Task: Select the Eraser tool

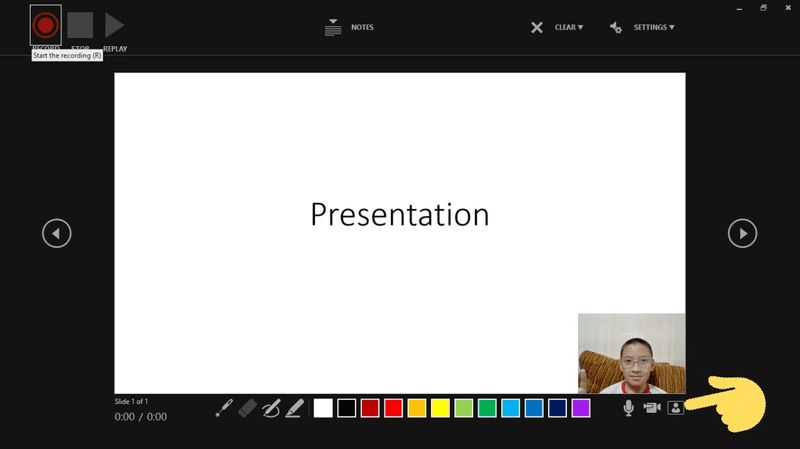Action: pos(248,408)
